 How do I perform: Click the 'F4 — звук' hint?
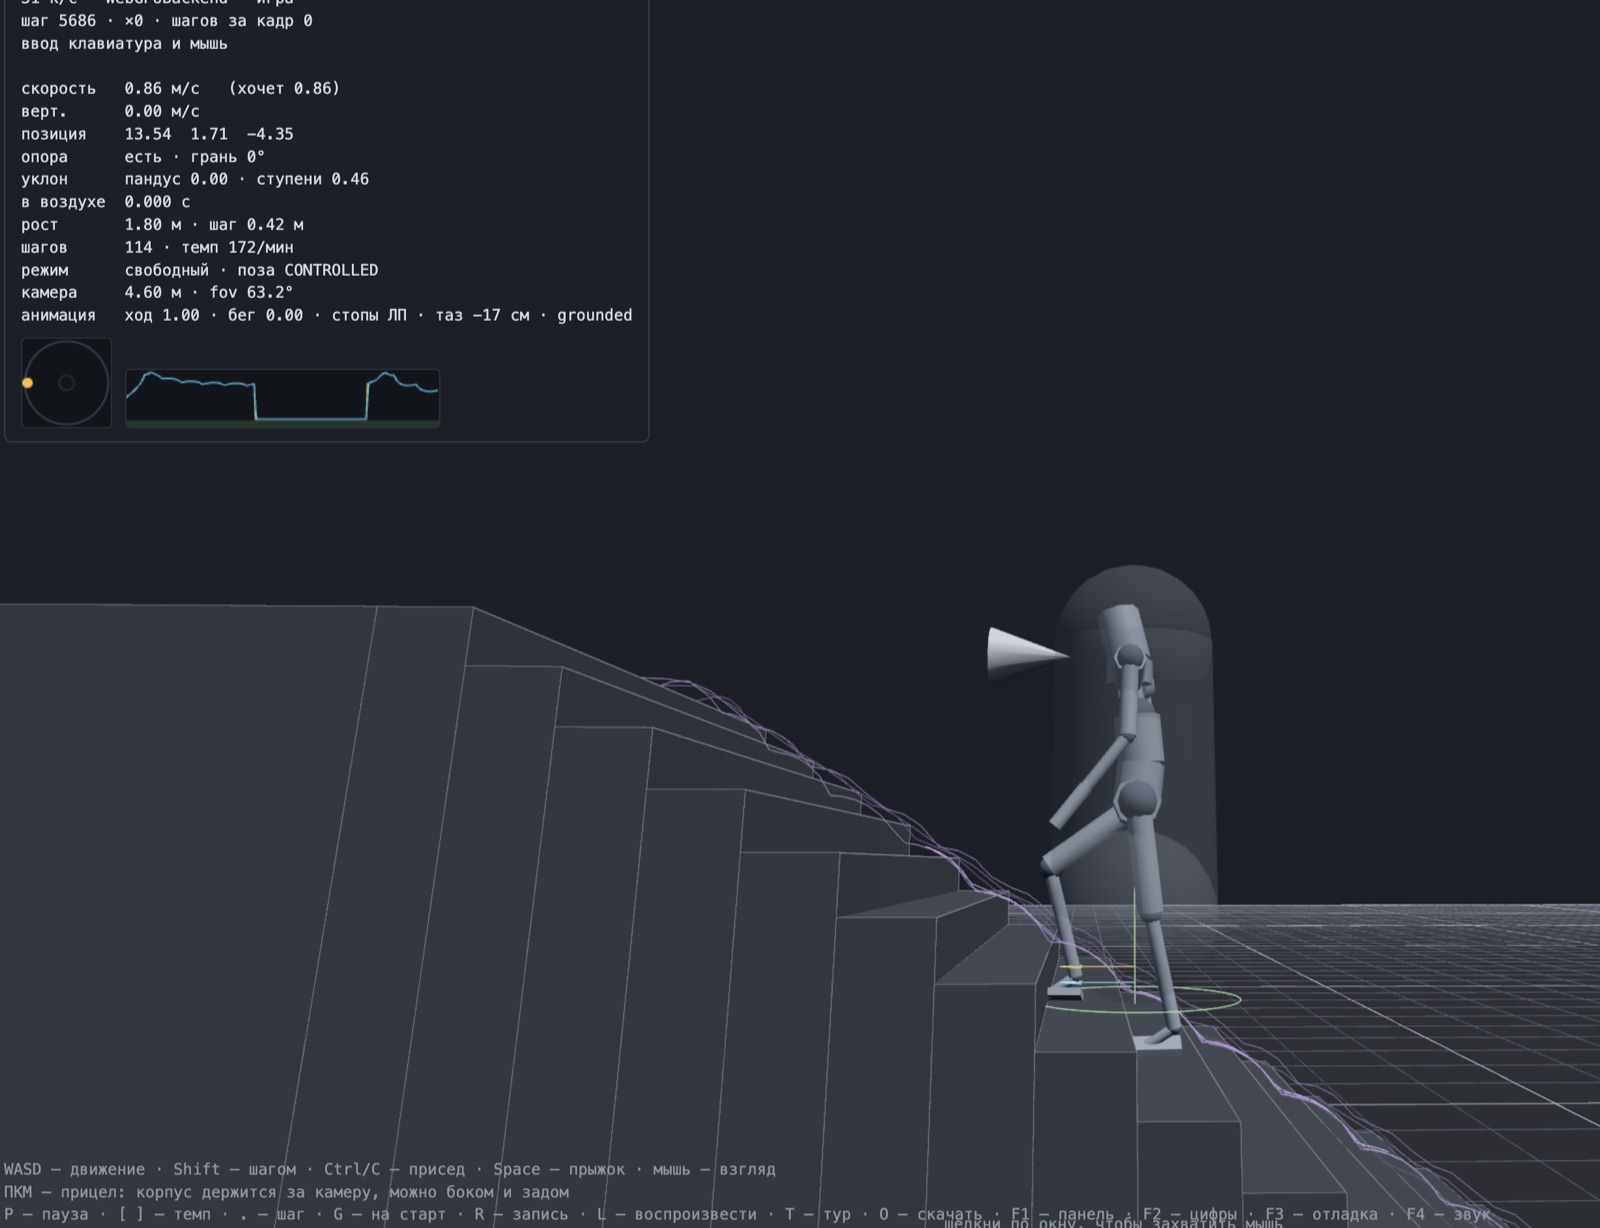1448,1214
